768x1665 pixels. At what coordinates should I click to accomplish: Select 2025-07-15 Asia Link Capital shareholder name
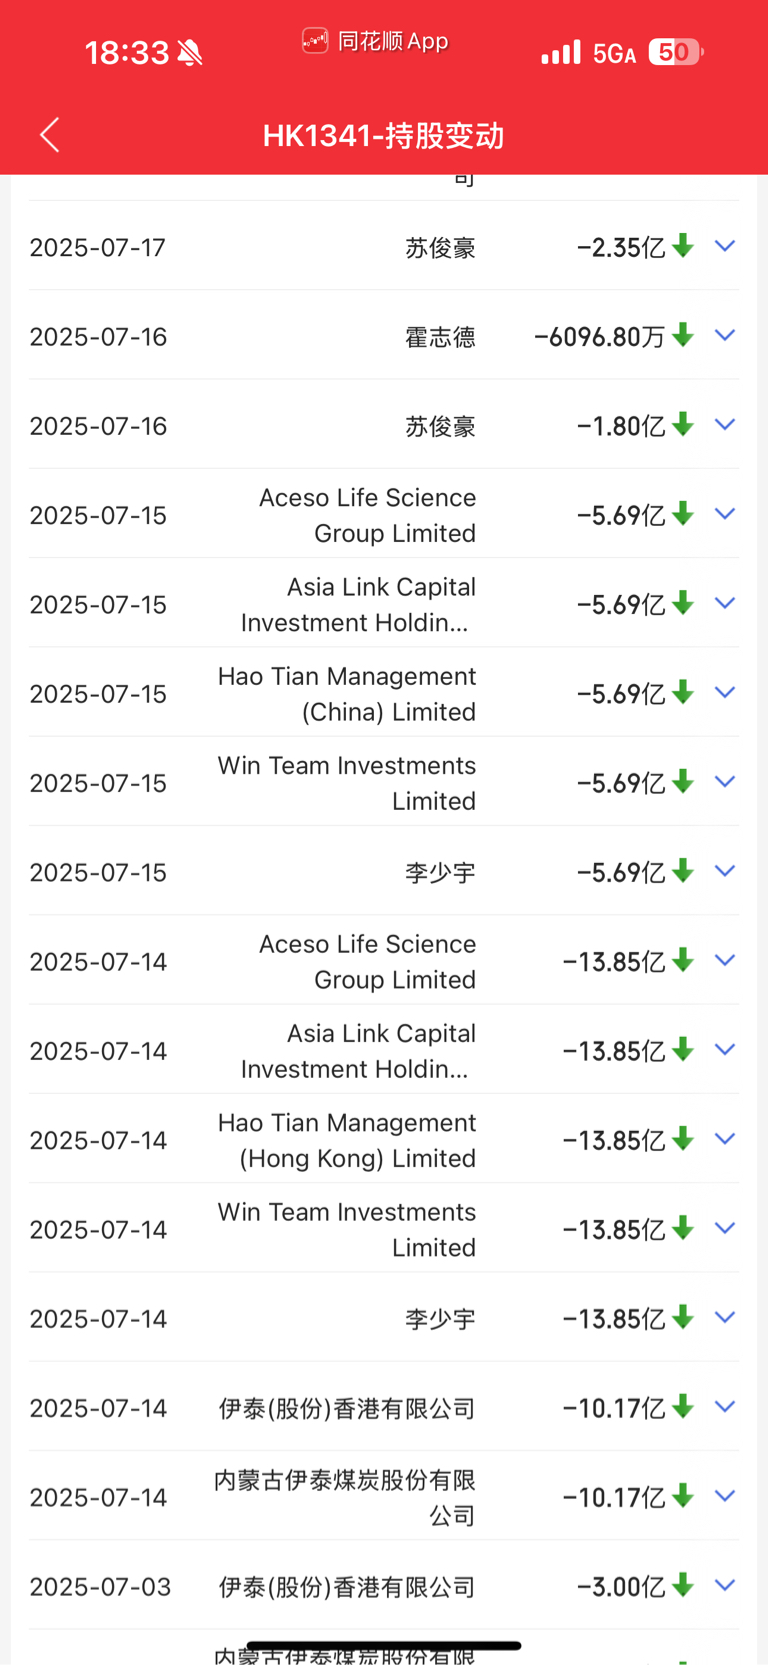[x=358, y=605]
